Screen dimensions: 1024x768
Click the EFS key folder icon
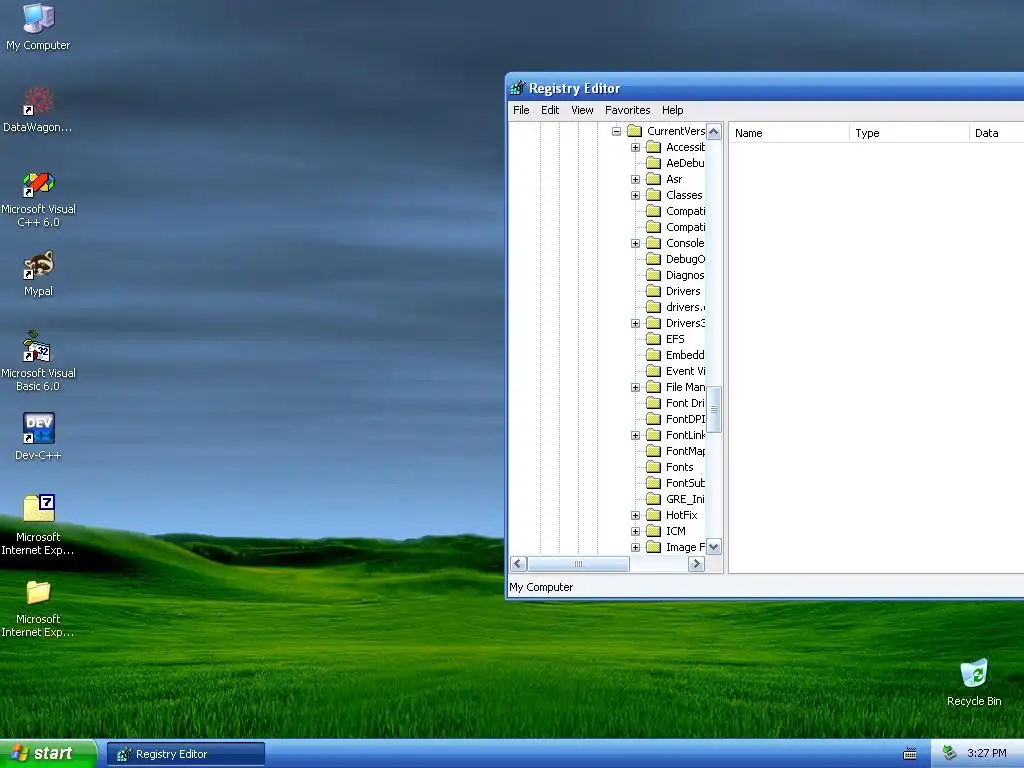(x=653, y=339)
